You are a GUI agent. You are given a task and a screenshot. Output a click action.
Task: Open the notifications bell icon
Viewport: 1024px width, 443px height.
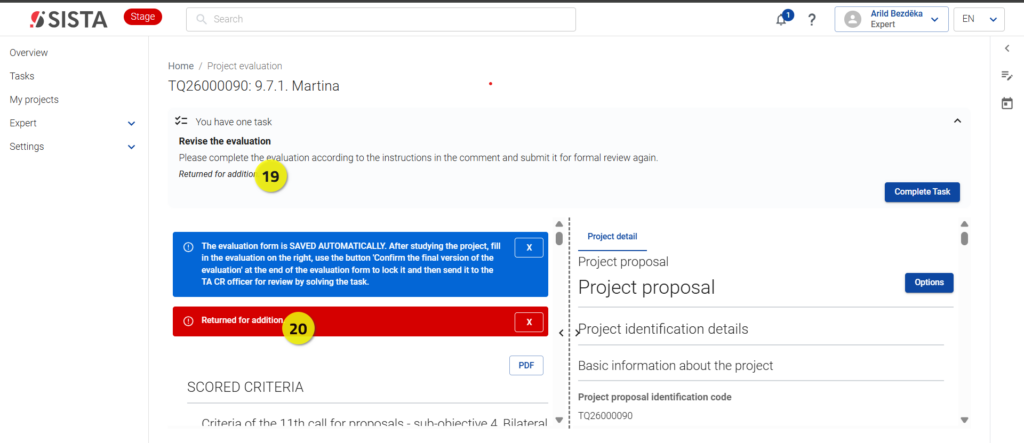[x=781, y=20]
